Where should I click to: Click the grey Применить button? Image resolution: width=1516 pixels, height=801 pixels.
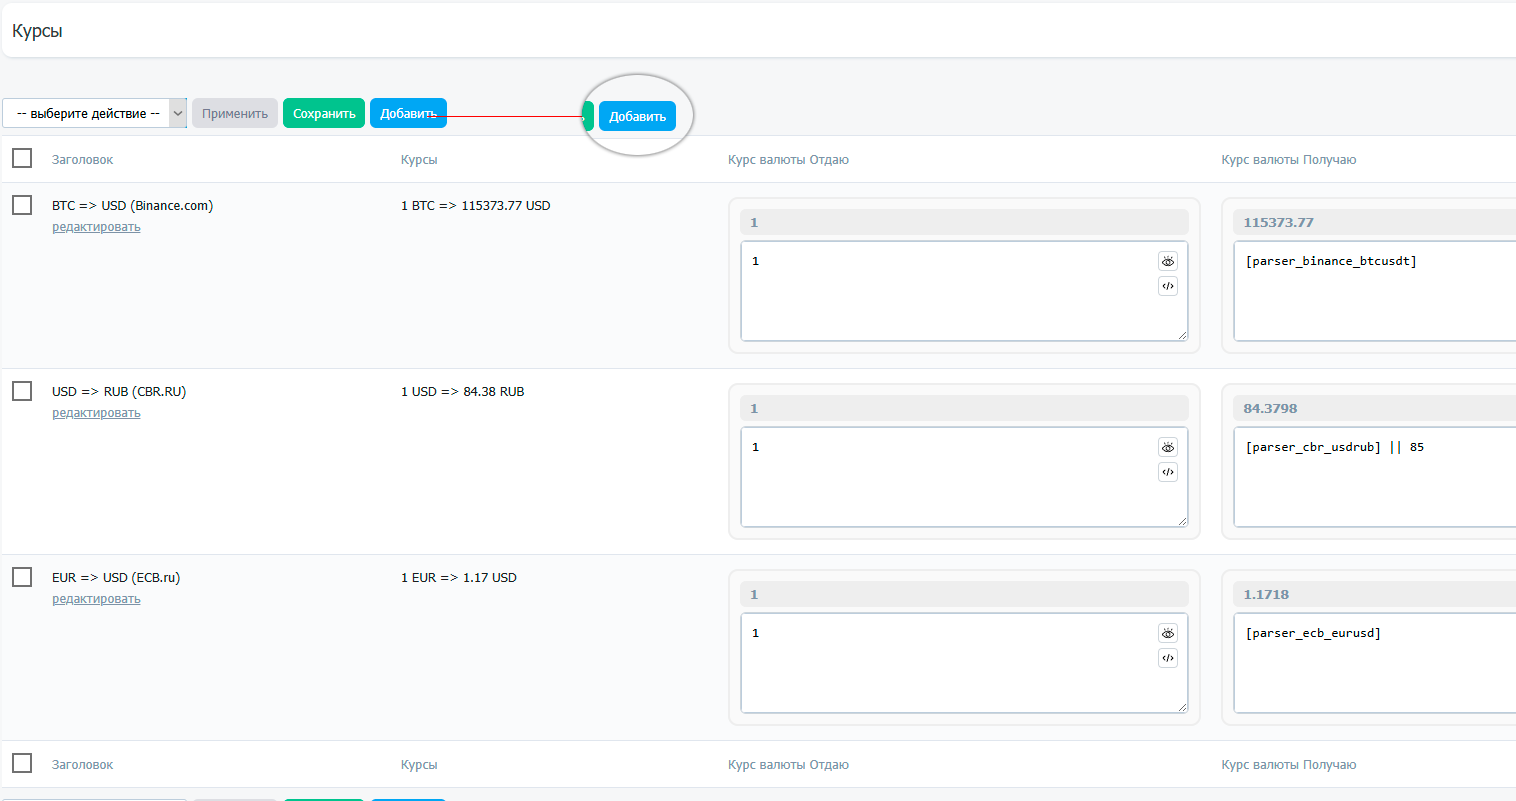[235, 114]
